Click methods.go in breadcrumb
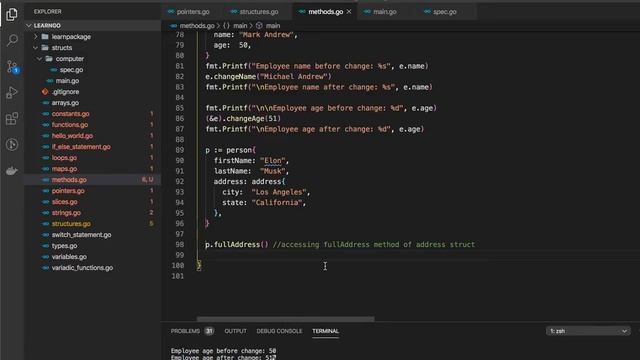 (197, 26)
